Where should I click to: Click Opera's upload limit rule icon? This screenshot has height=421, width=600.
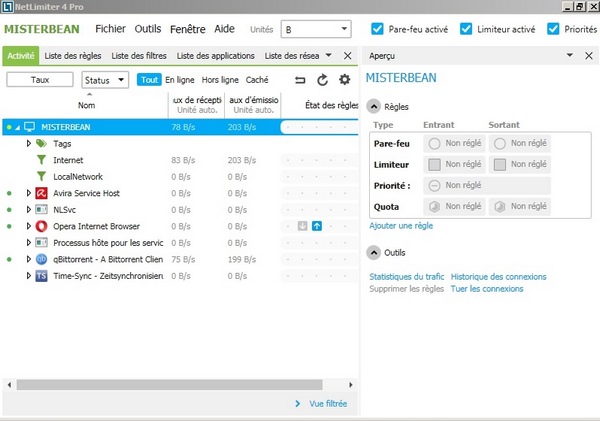click(x=317, y=226)
